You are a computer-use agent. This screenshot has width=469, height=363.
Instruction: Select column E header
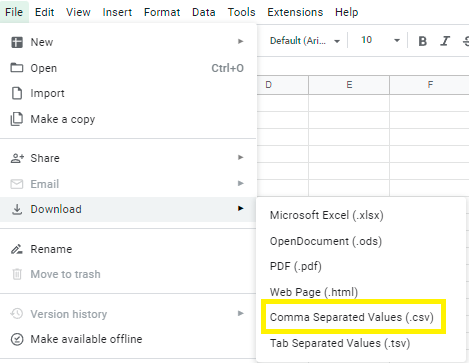(349, 85)
